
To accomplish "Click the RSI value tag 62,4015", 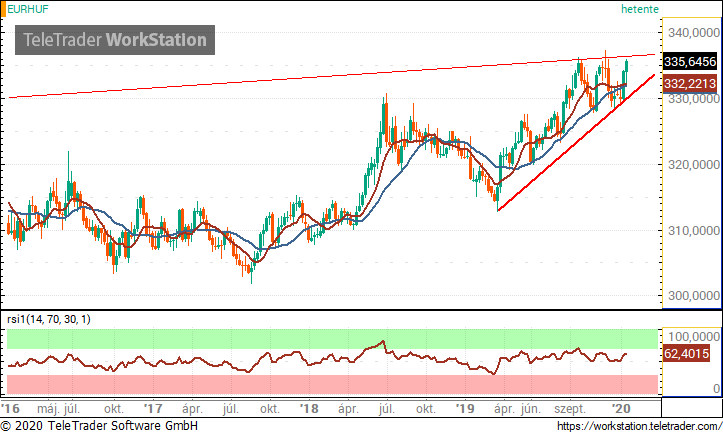I will [x=686, y=354].
